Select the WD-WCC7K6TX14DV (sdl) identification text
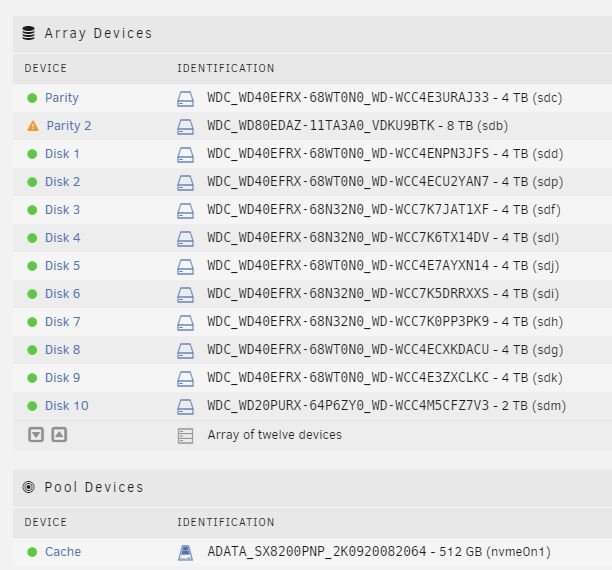This screenshot has height=570, width=612. tap(383, 238)
